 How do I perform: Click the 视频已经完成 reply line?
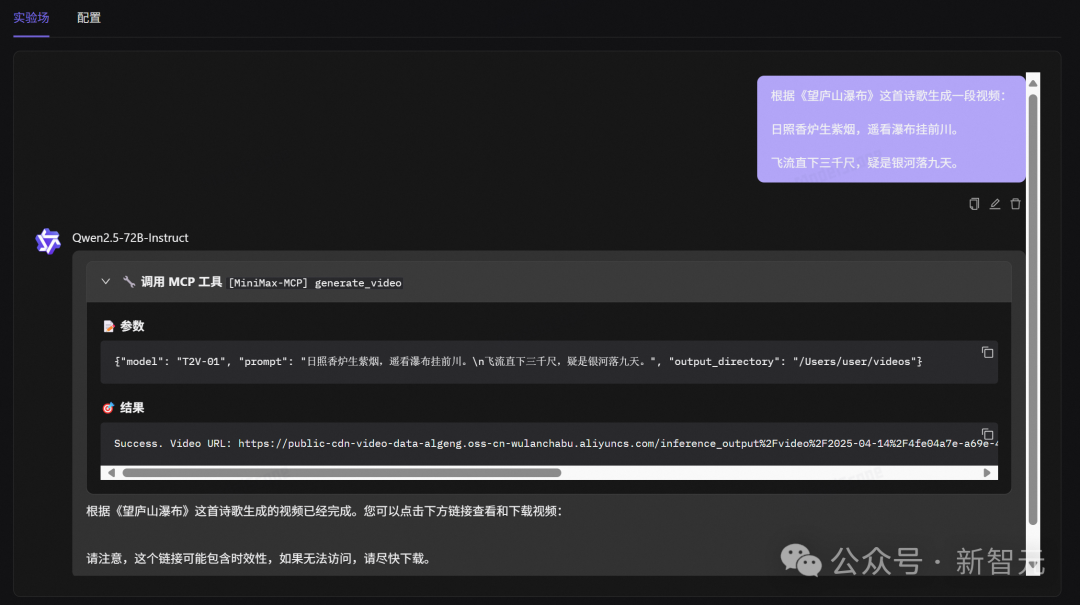324,511
